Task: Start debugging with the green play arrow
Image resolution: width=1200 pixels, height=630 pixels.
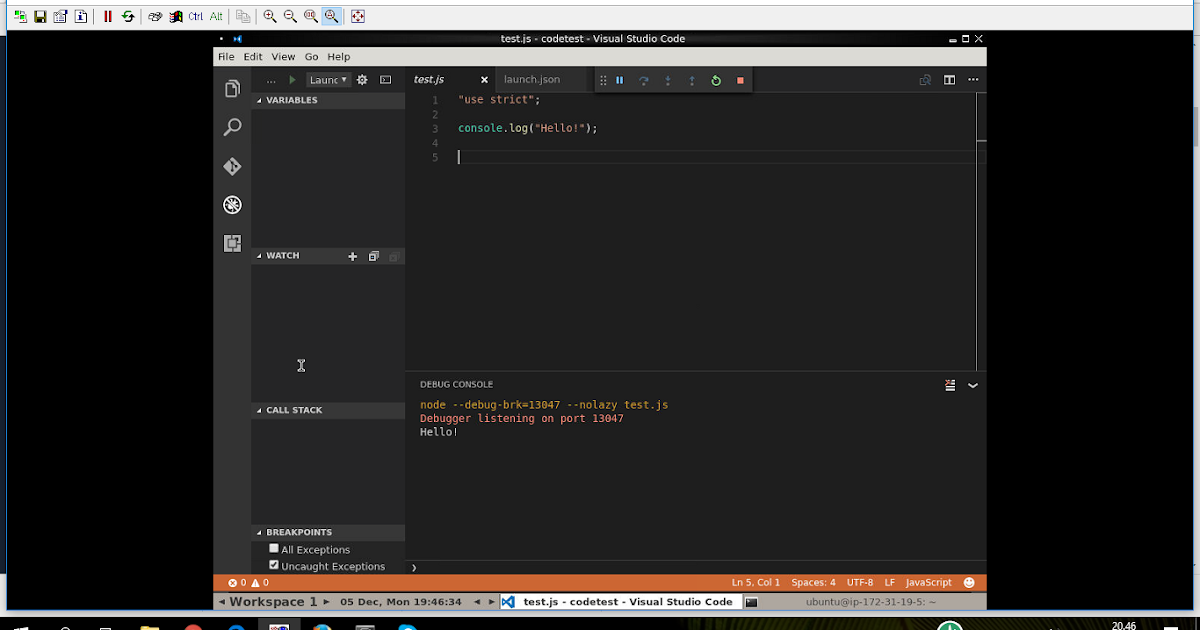Action: pyautogui.click(x=292, y=80)
